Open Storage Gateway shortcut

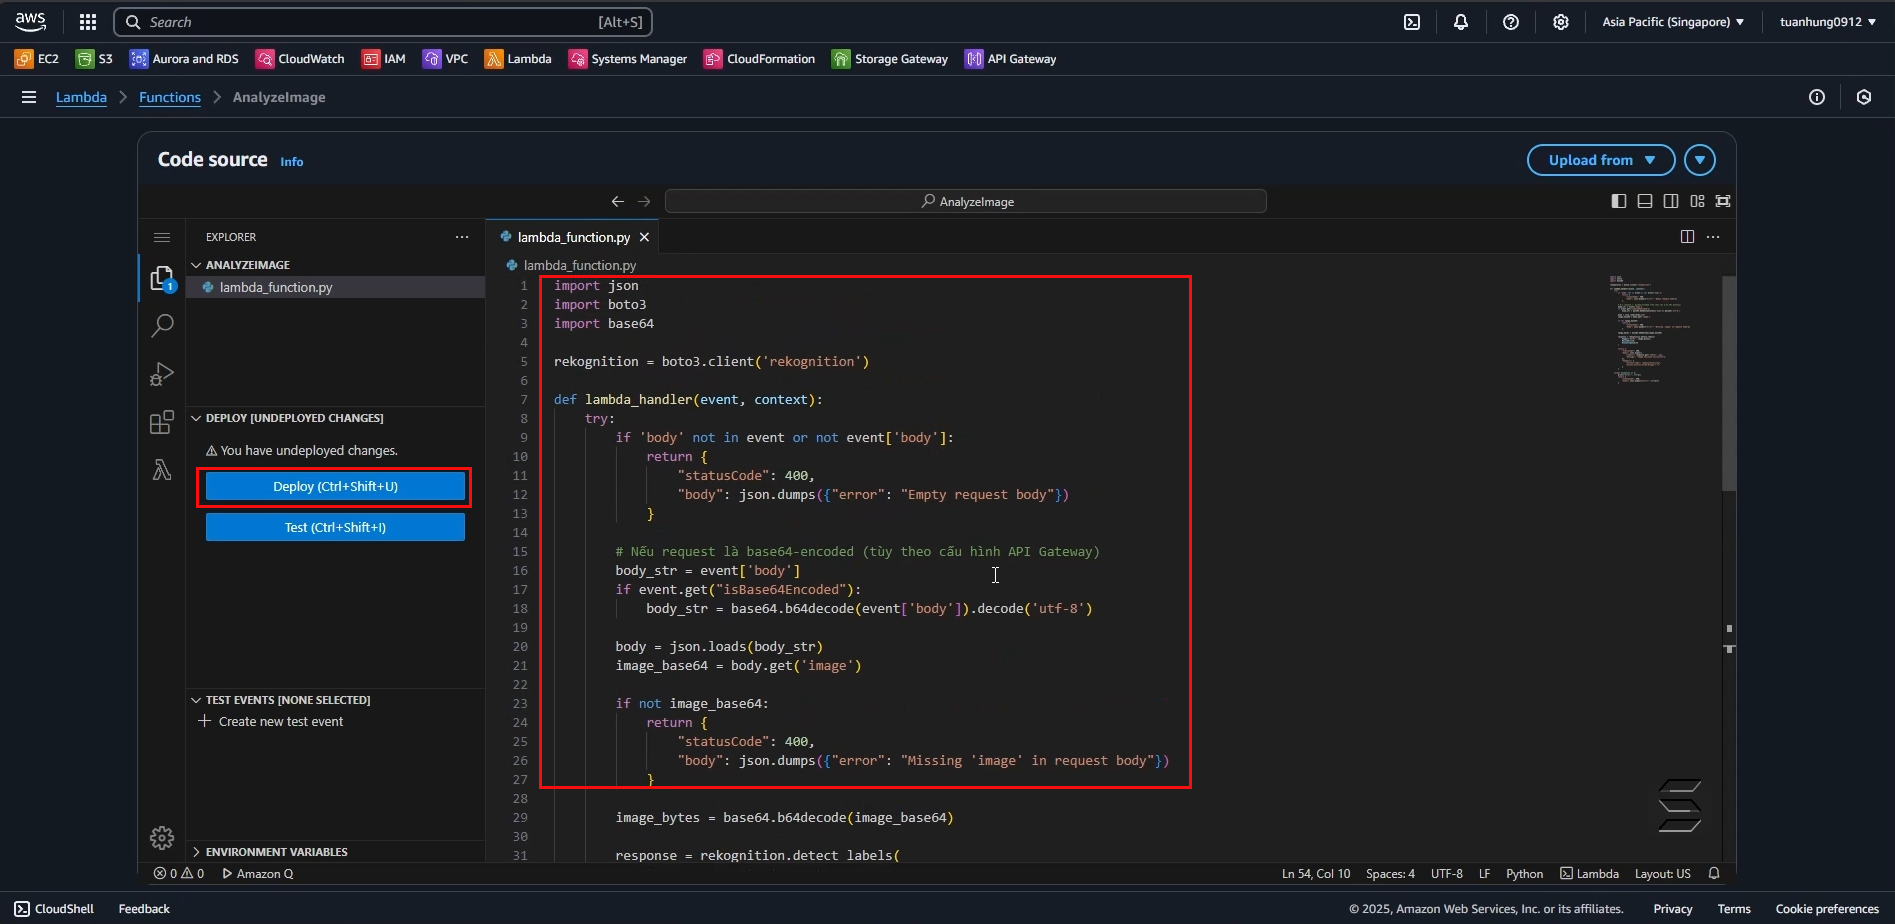coord(890,59)
